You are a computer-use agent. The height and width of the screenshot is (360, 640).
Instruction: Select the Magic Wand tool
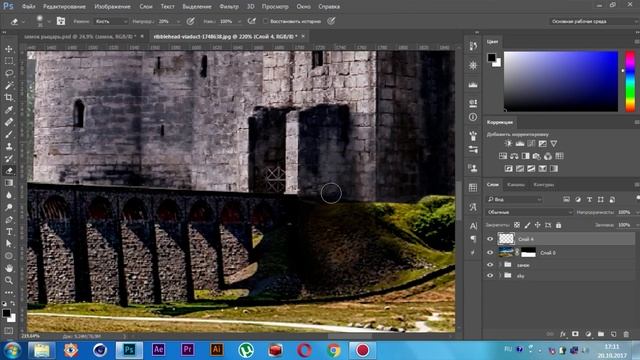(9, 85)
